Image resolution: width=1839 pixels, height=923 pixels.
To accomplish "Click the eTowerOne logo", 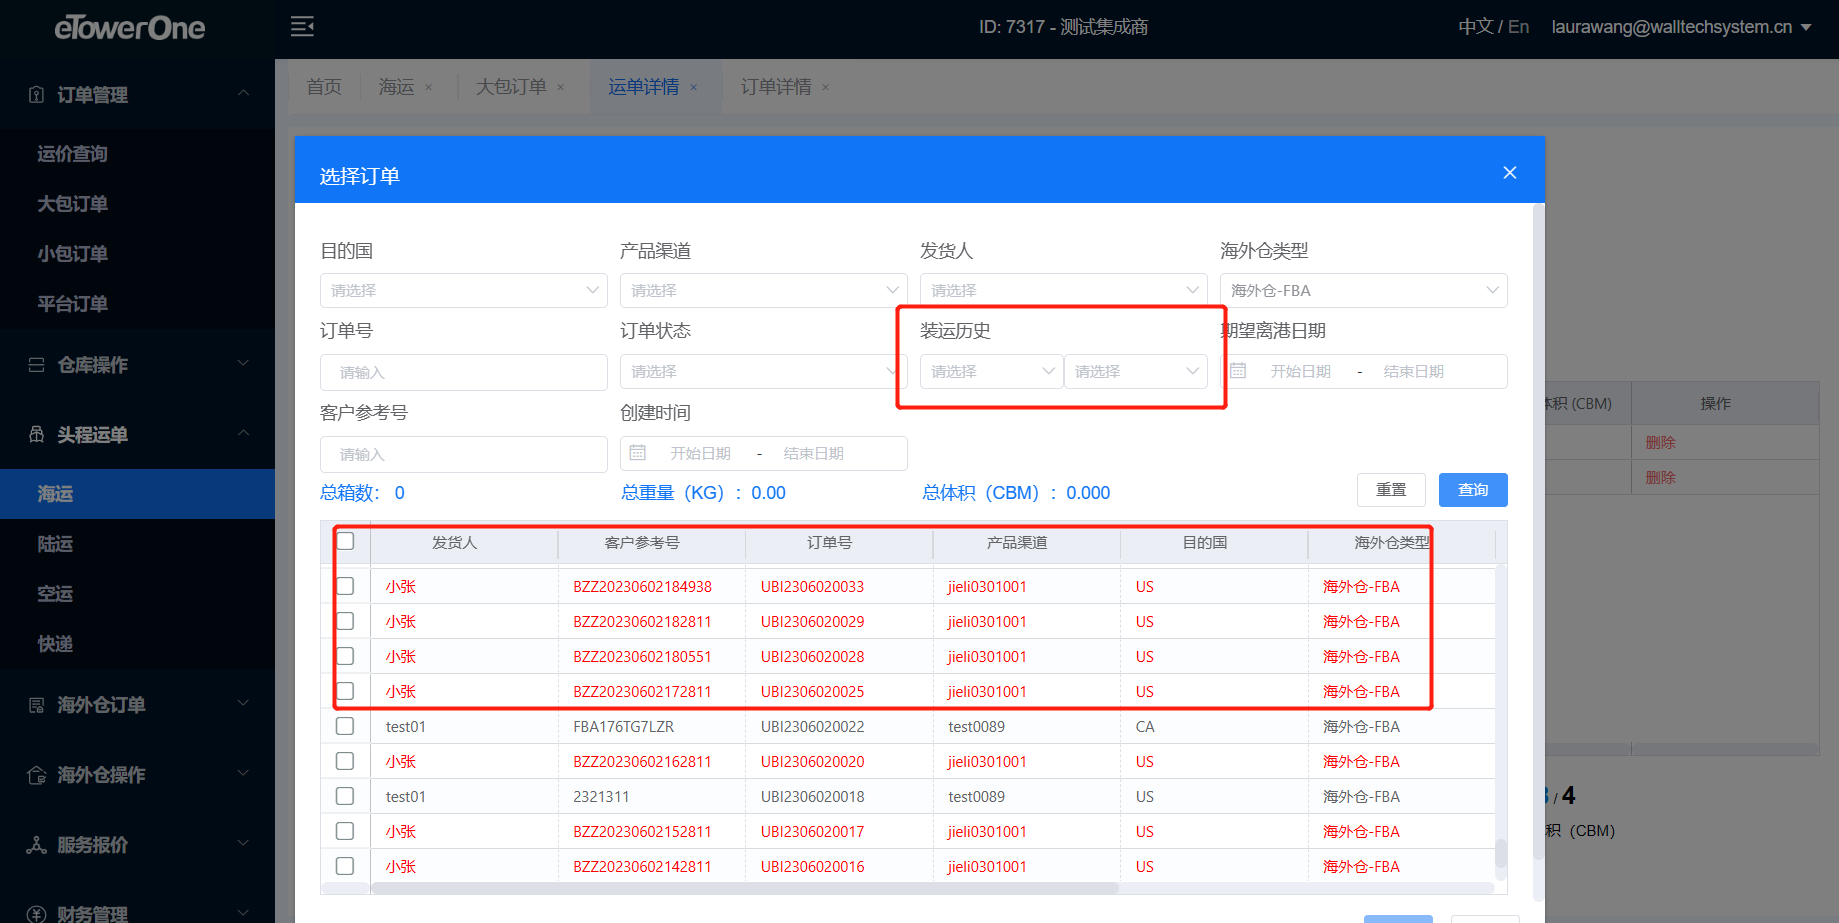I will [x=130, y=28].
